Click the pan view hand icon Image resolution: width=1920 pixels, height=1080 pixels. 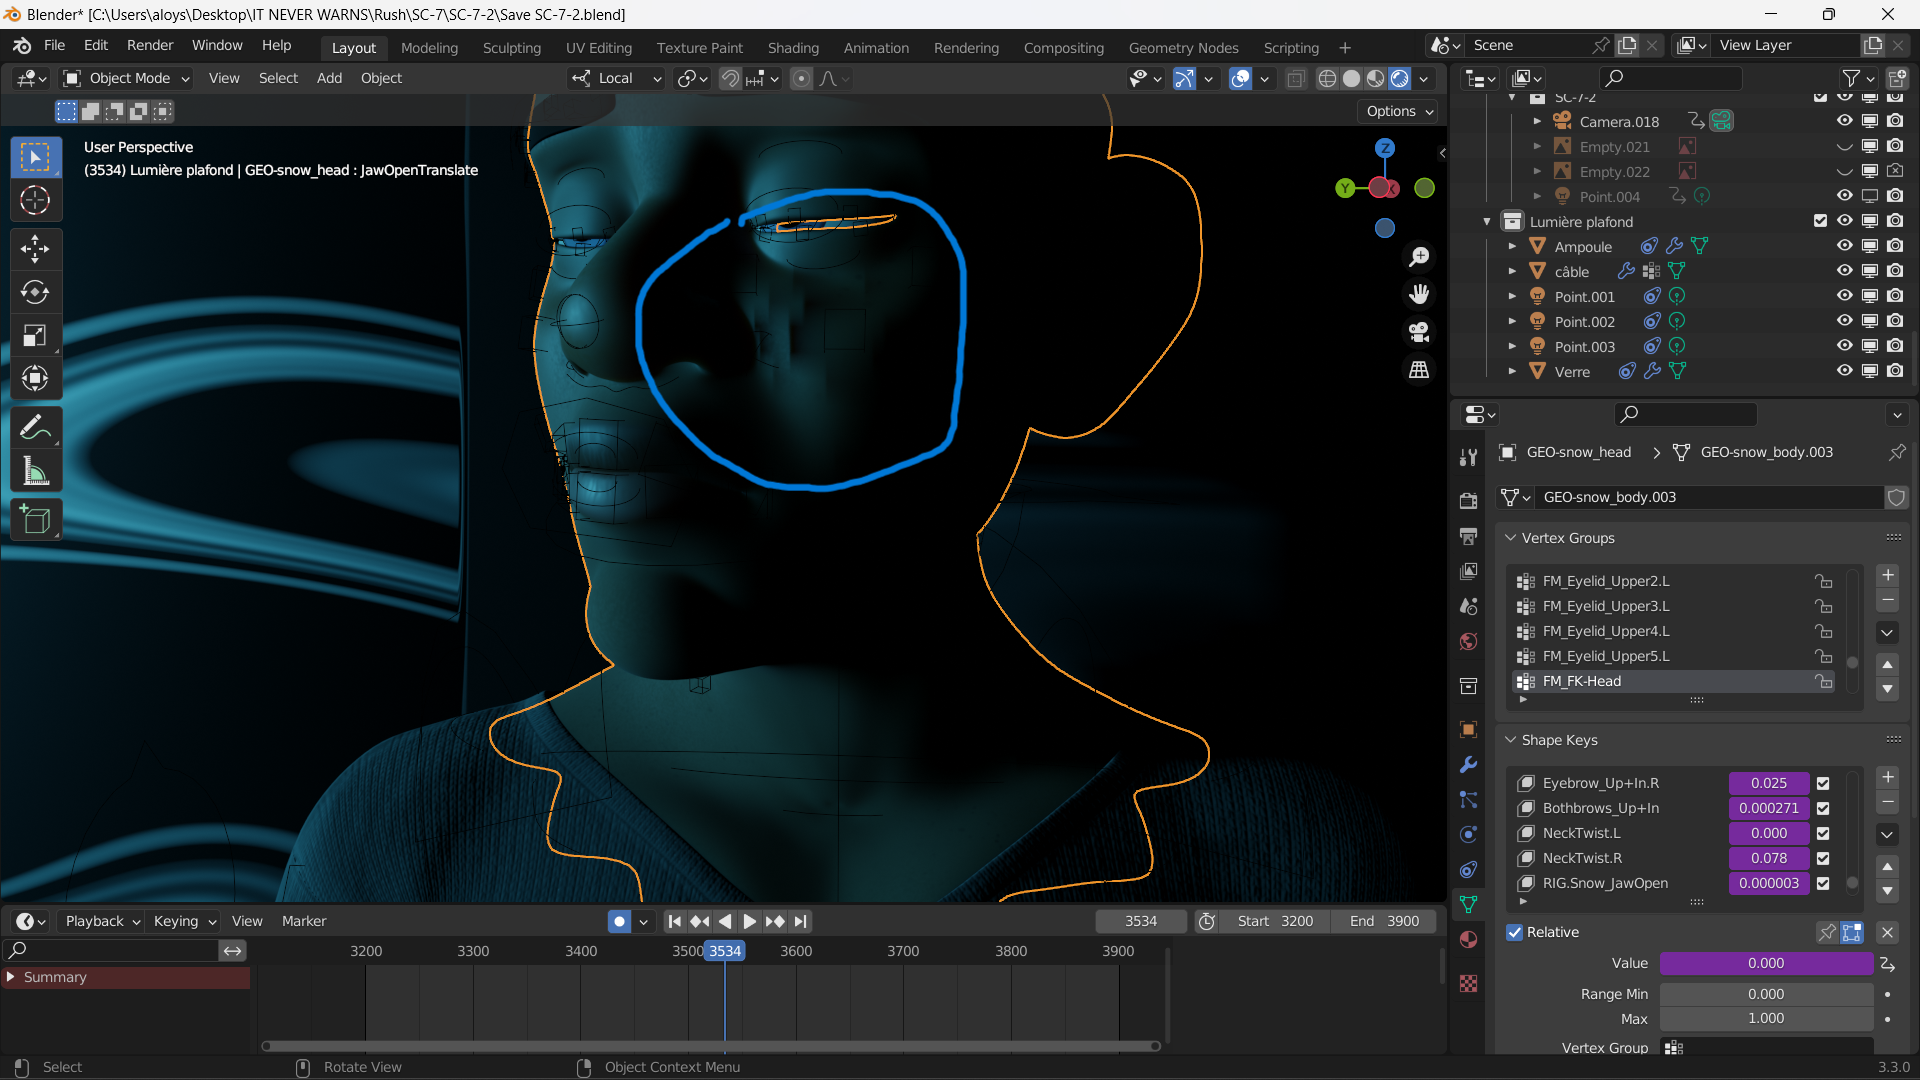[x=1419, y=294]
